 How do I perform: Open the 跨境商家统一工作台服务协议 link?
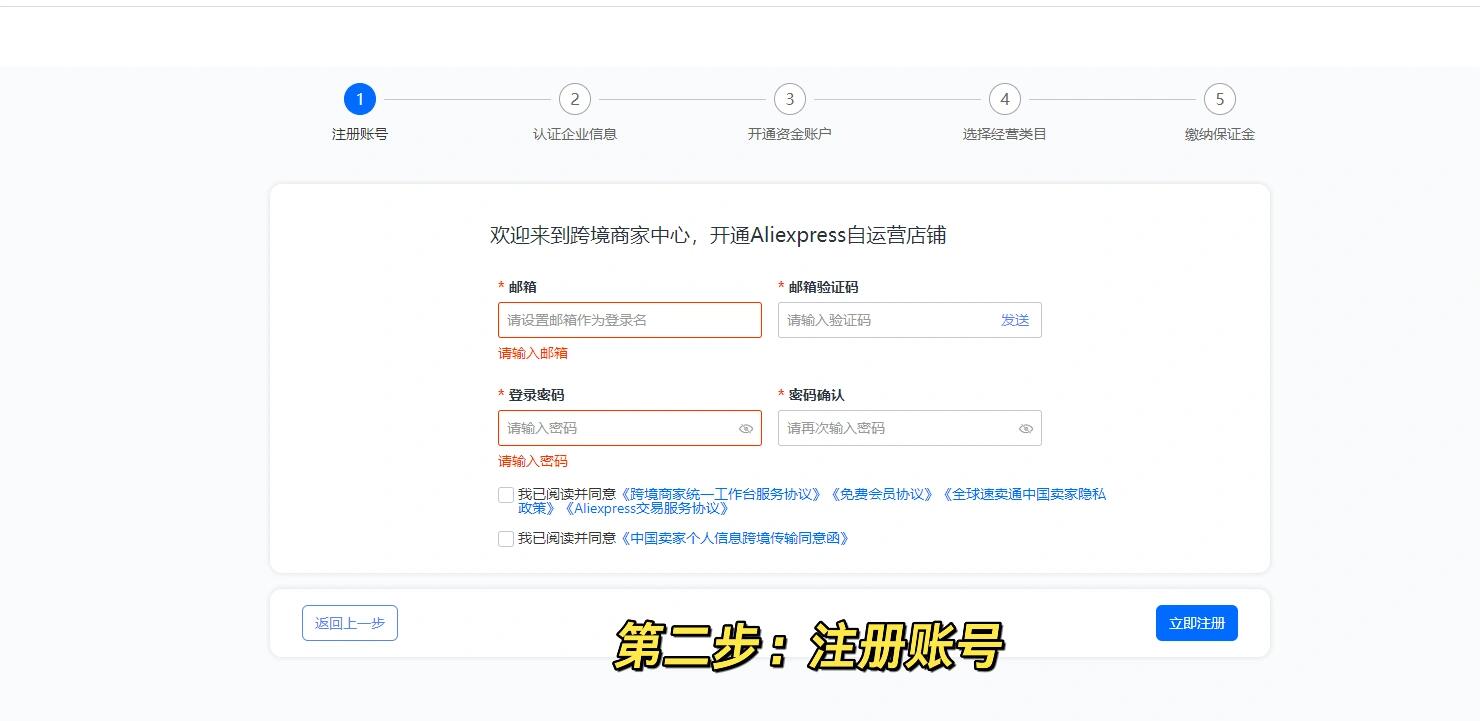click(x=722, y=494)
